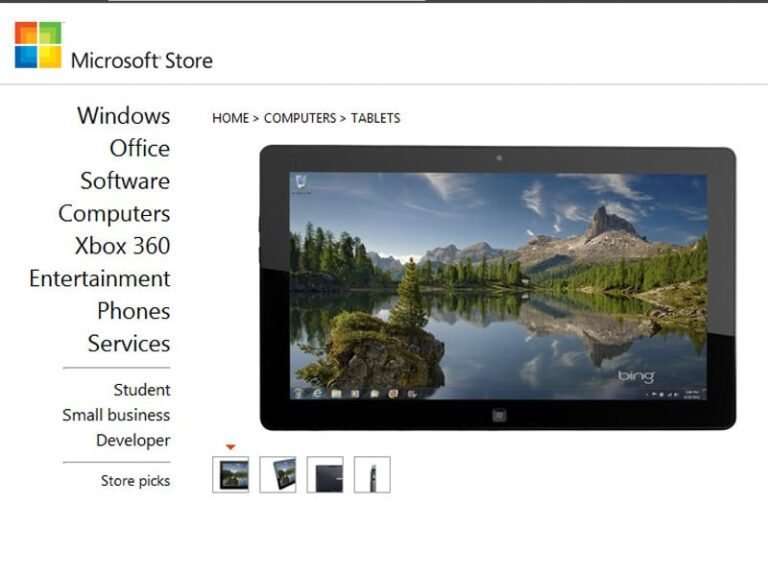The width and height of the screenshot is (768, 576).
Task: Select Computers in the sidebar
Action: [114, 214]
